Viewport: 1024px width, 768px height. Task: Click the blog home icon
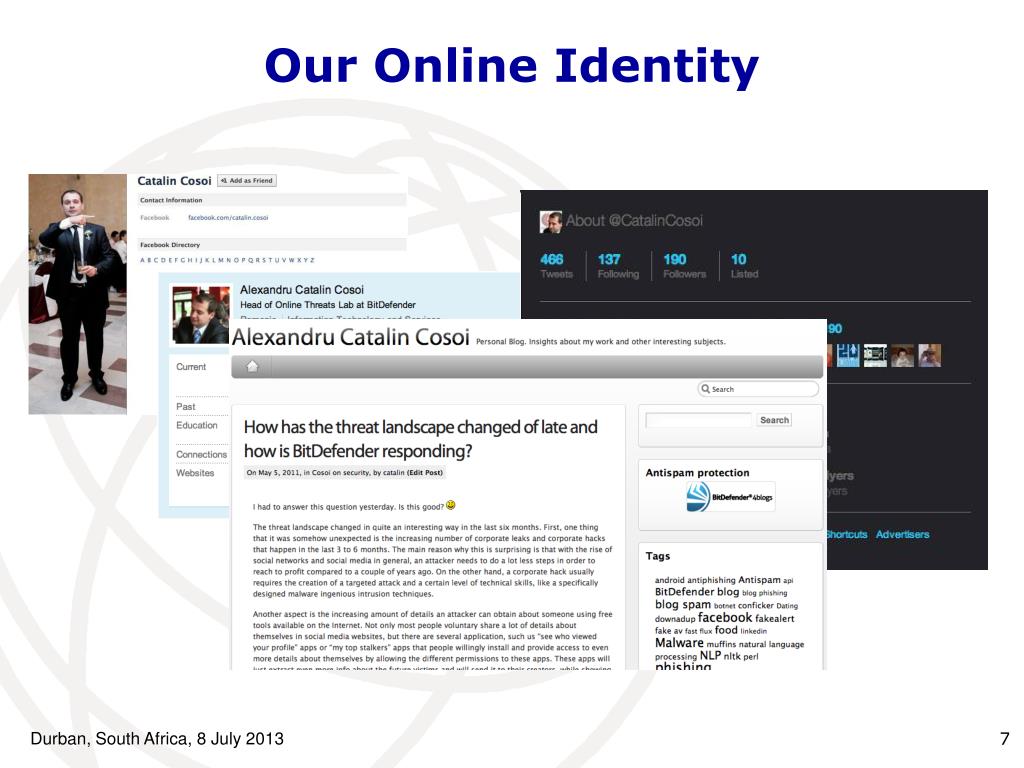(252, 366)
